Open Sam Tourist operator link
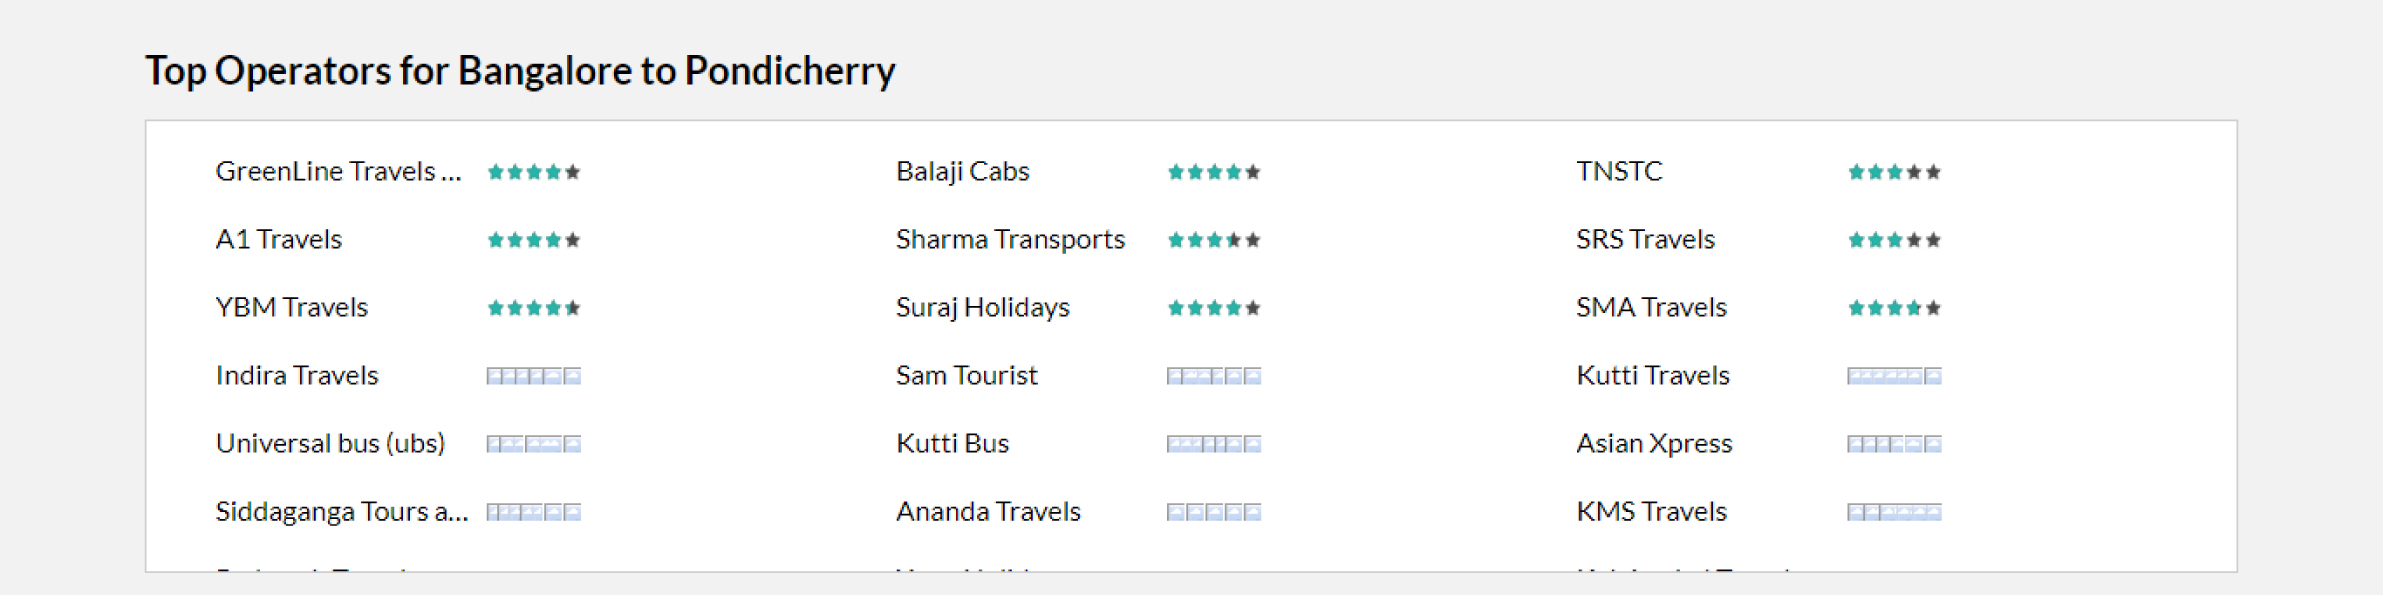This screenshot has width=2383, height=595. 966,376
